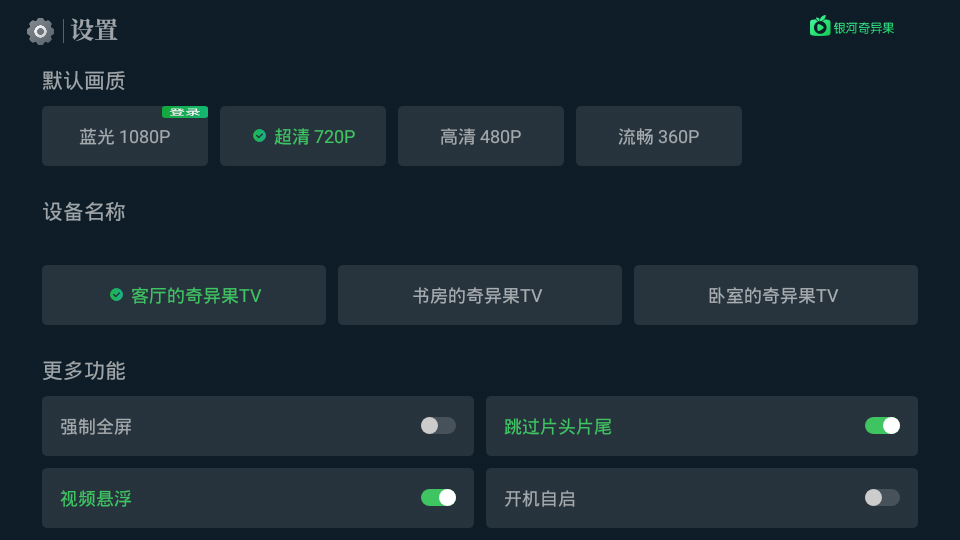This screenshot has width=960, height=540.
Task: Choose 书房的奇异果TV as device name
Action: click(479, 296)
